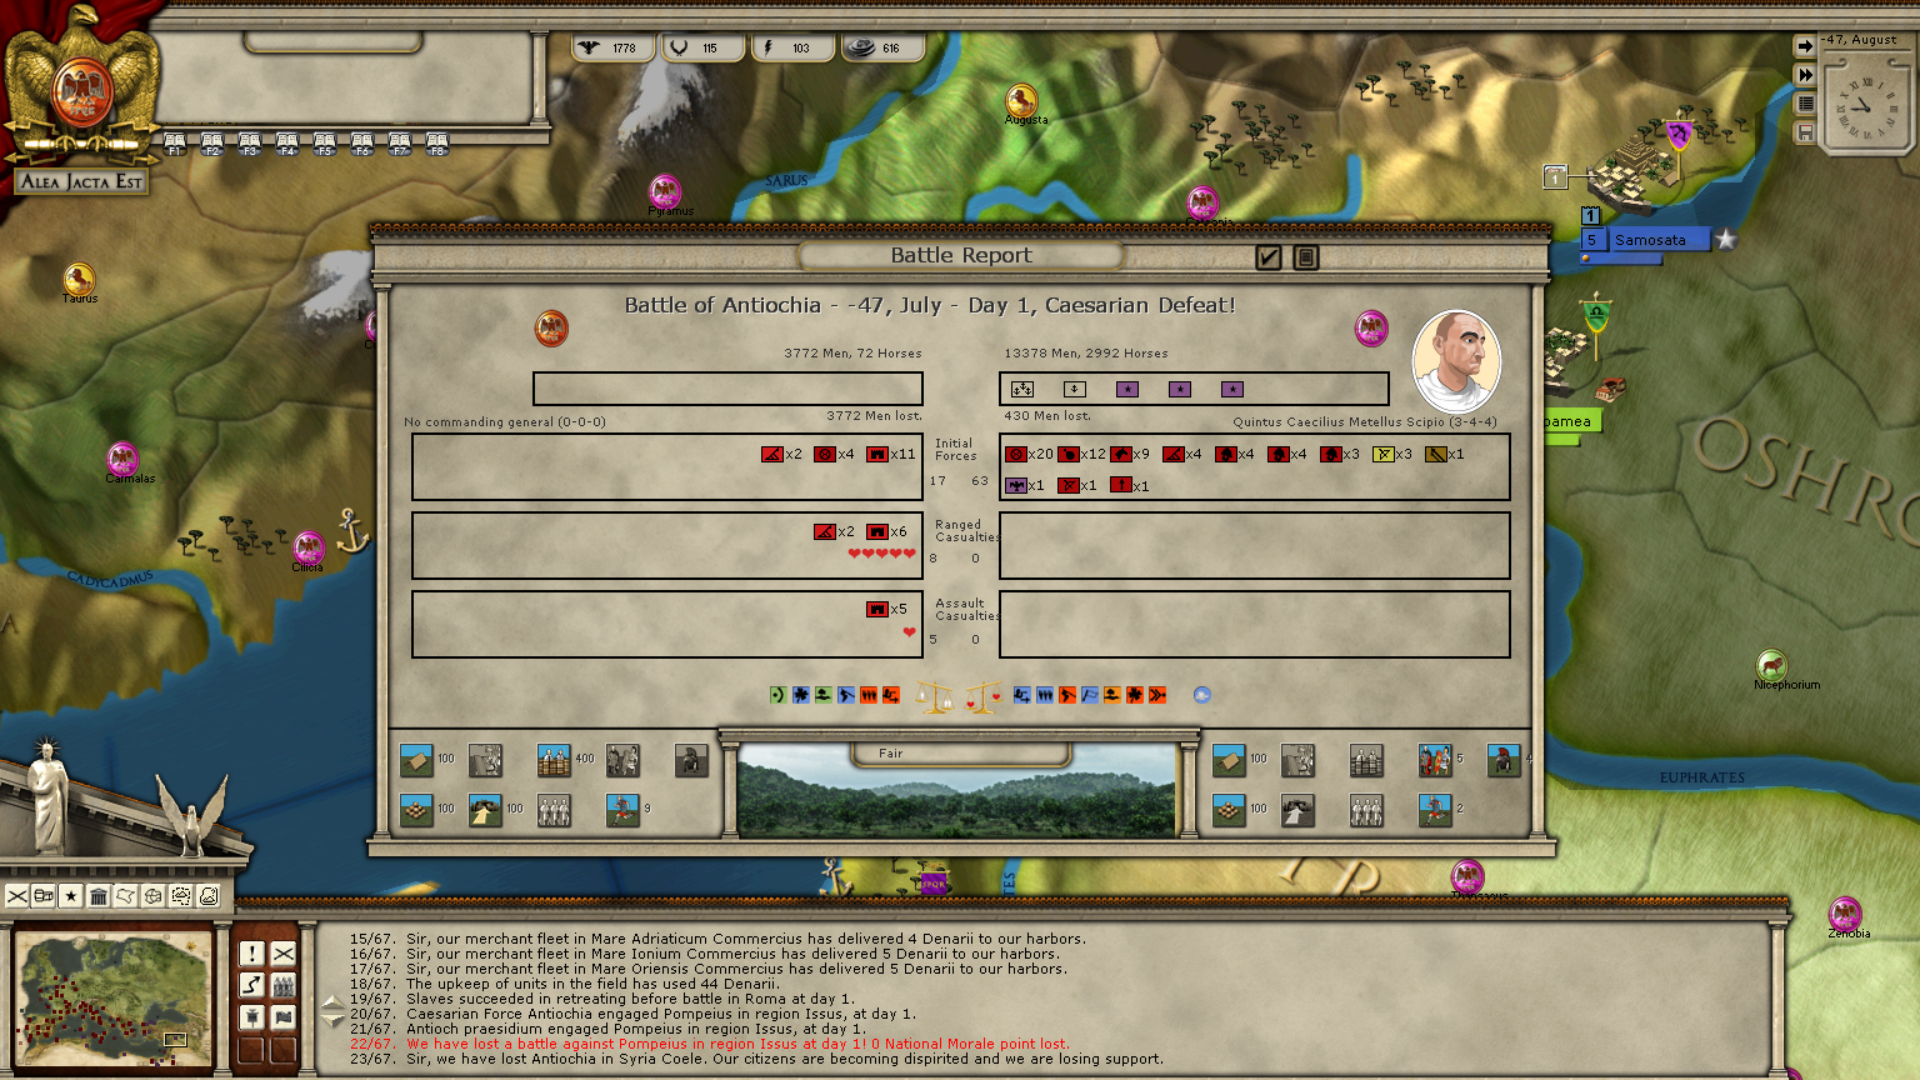Click the Pompeian faction emblem beside the portrait
The height and width of the screenshot is (1080, 1920).
[x=1371, y=328]
